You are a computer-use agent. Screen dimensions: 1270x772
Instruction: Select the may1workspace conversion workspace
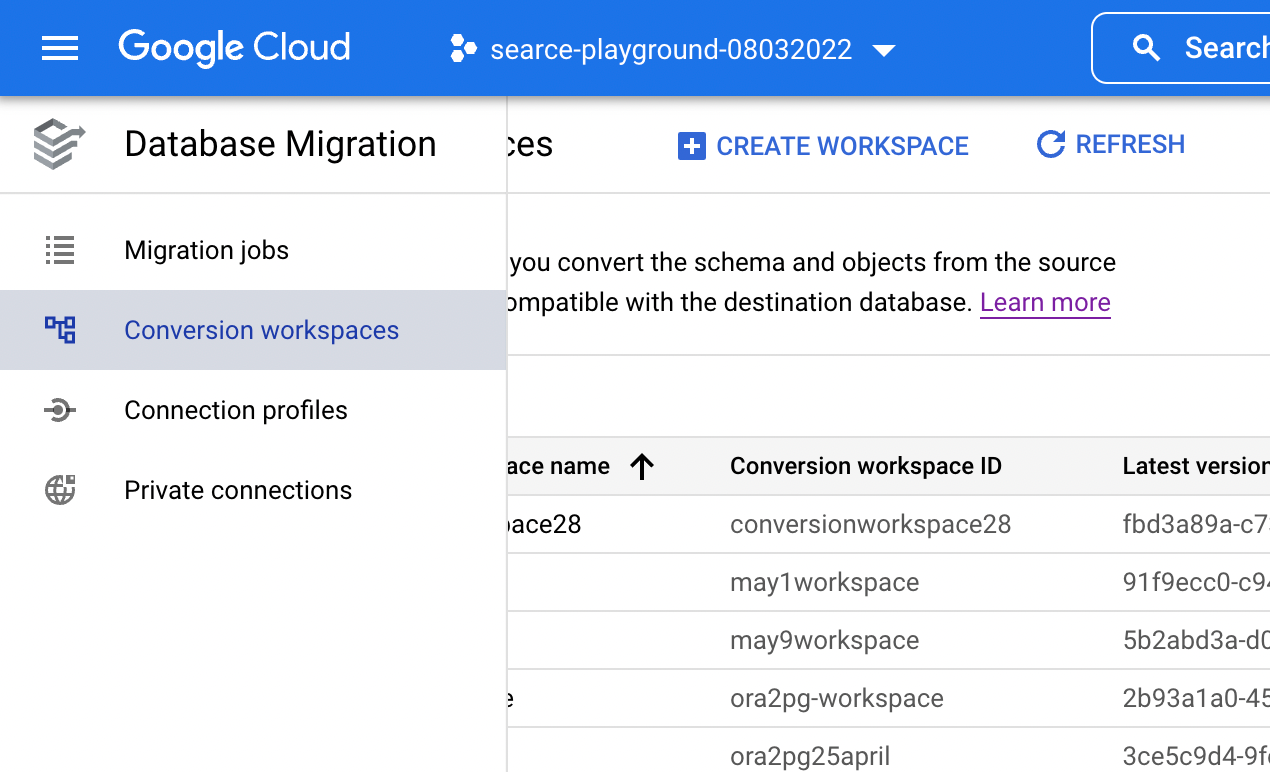pos(824,582)
